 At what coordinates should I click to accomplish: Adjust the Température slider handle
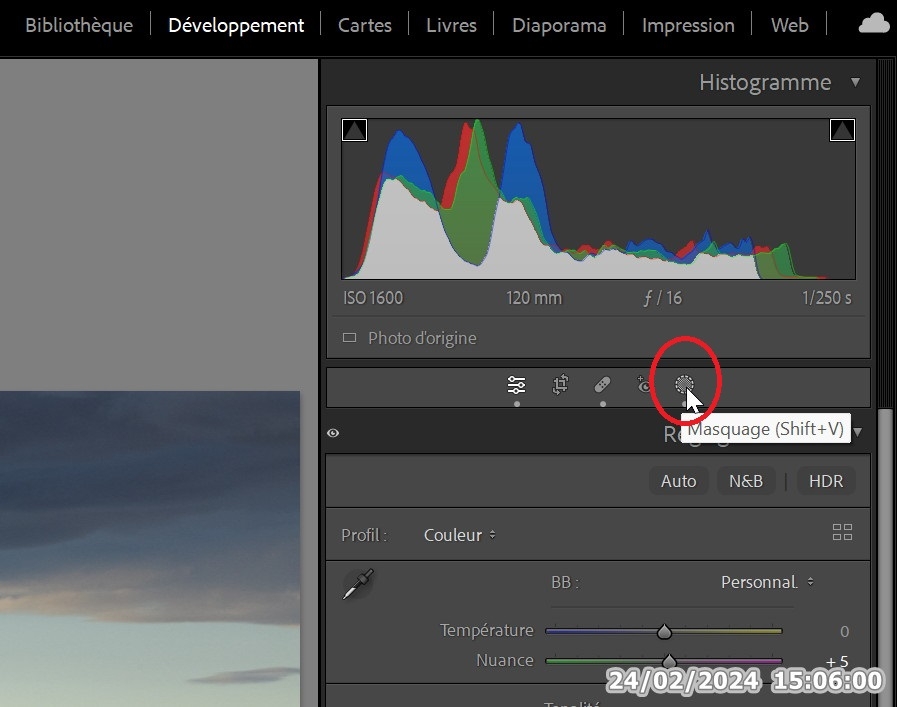point(664,631)
